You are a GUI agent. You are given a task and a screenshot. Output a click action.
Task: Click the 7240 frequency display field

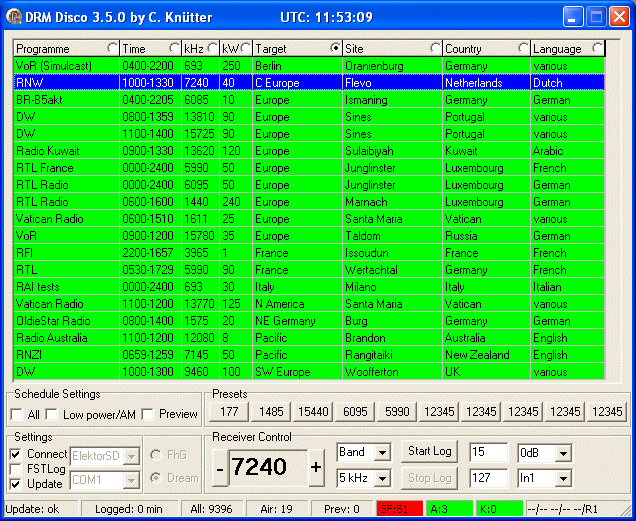pos(267,467)
